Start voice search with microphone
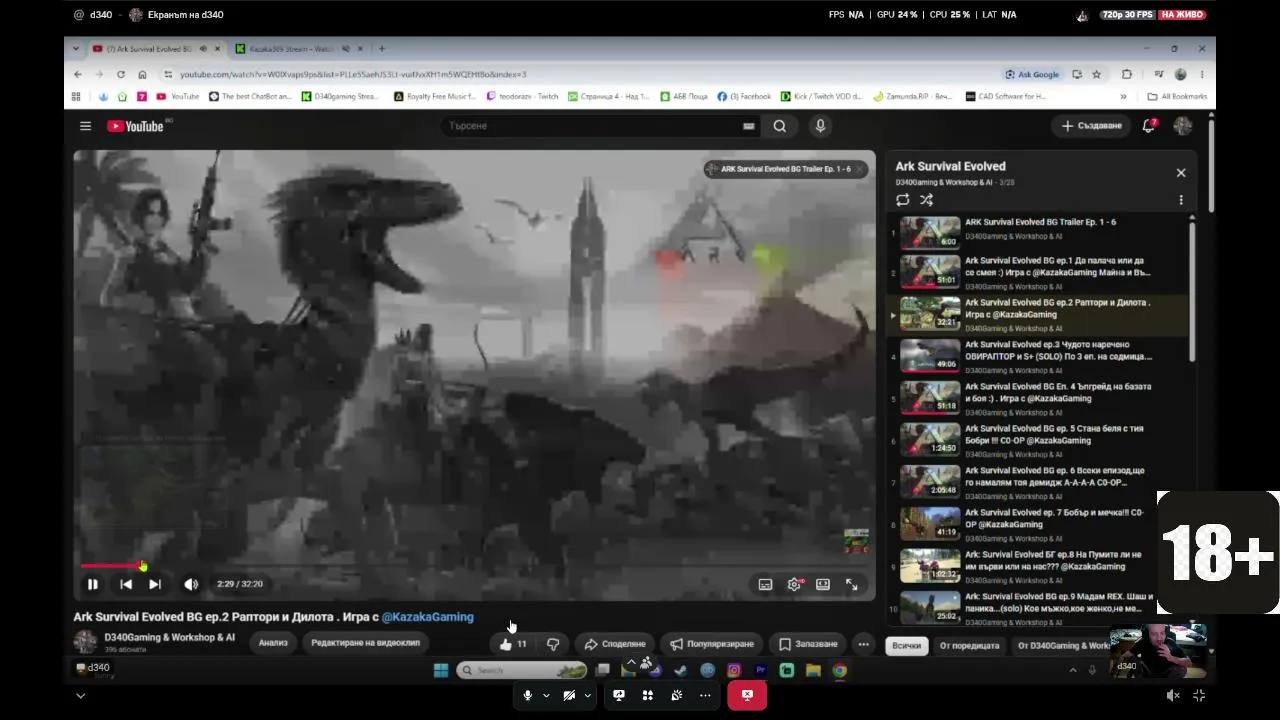 pyautogui.click(x=820, y=126)
